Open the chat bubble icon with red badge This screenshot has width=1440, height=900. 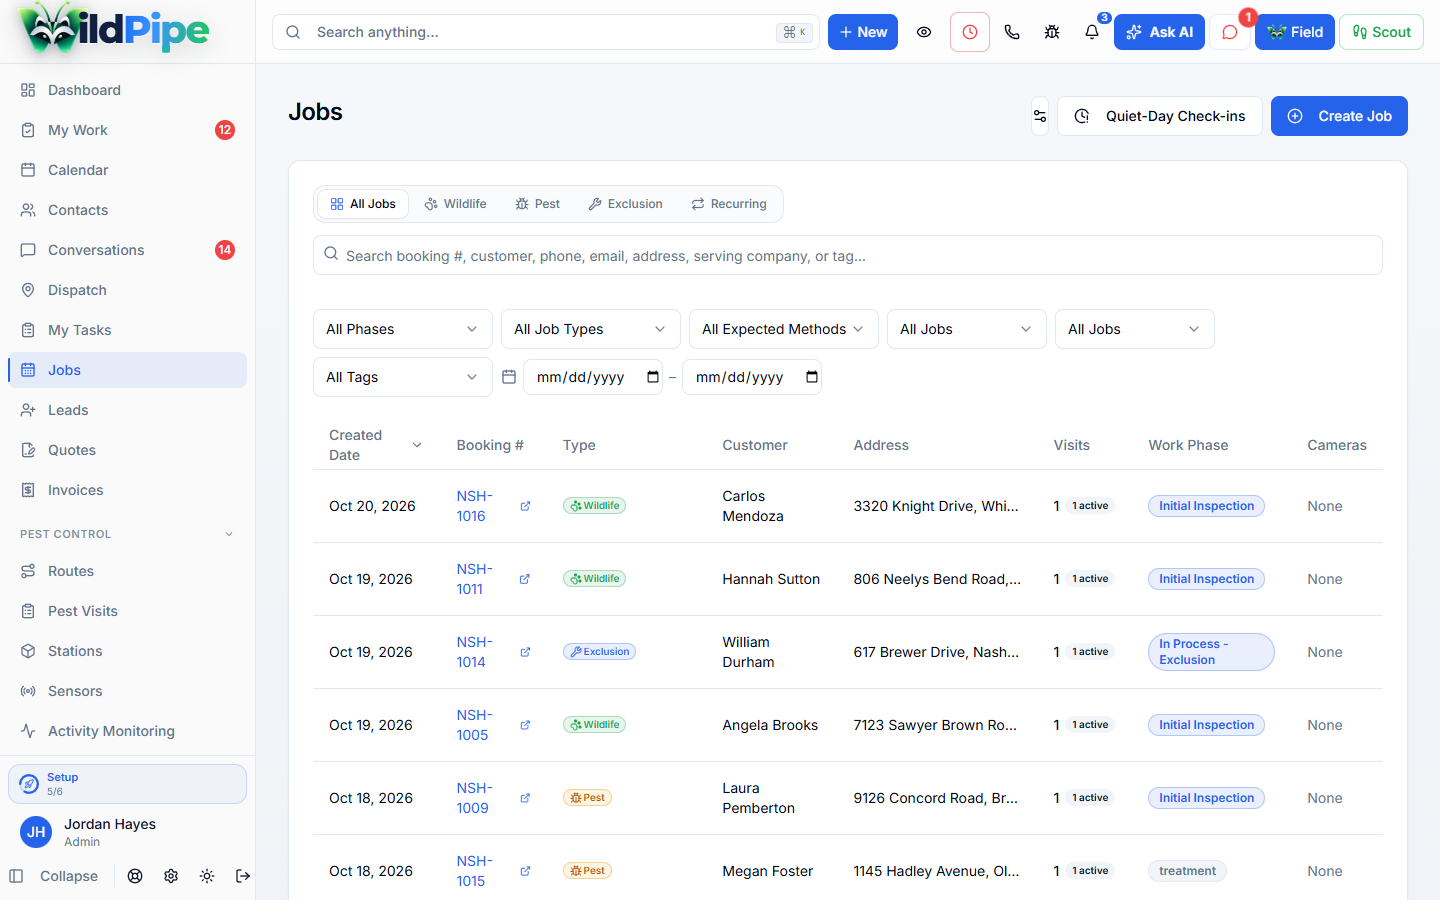click(1230, 32)
